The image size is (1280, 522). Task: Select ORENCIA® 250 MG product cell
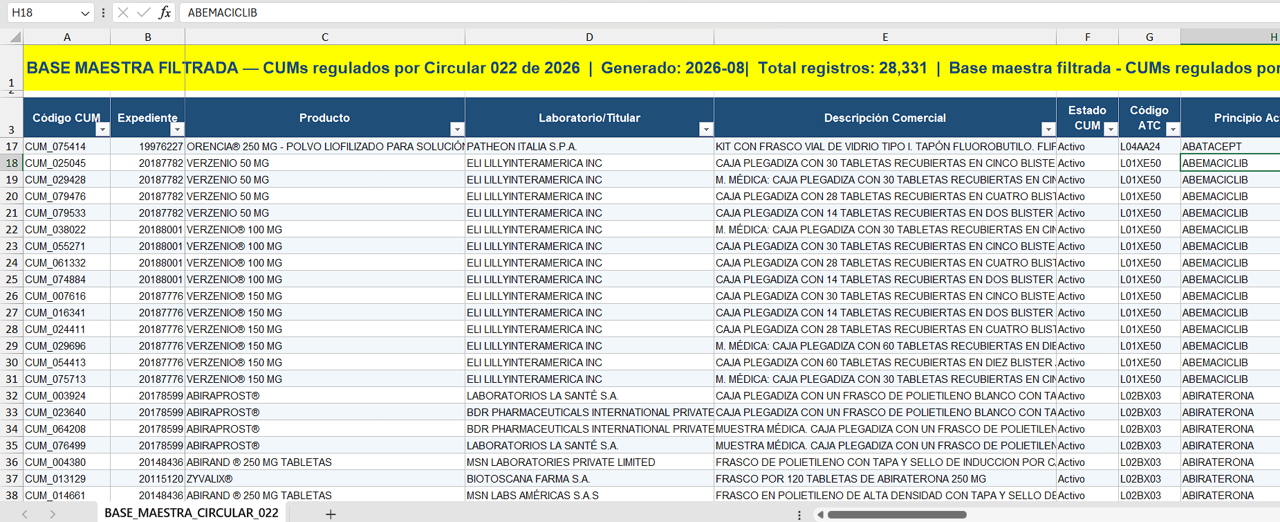coord(325,146)
